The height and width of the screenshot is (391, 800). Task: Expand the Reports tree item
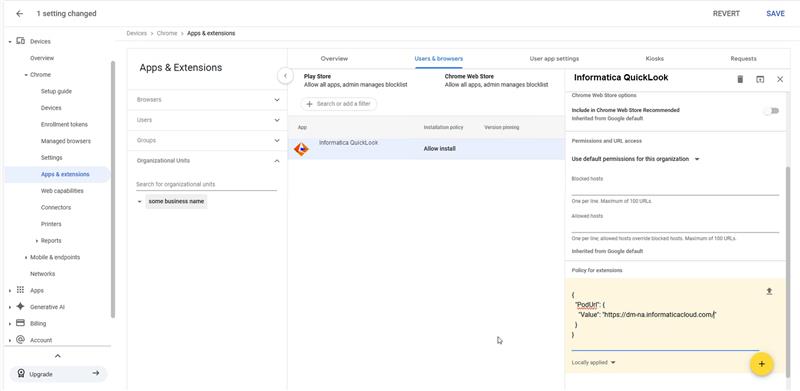(x=37, y=240)
